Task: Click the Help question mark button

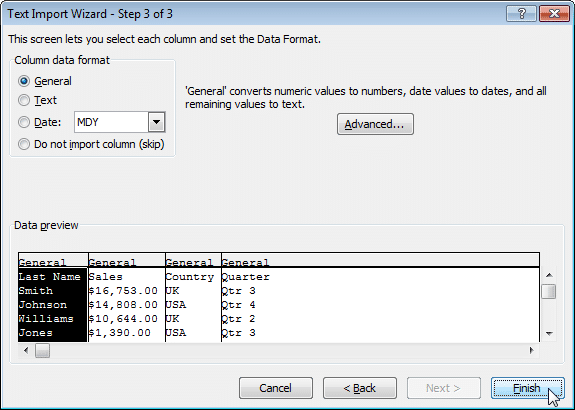Action: (x=521, y=14)
